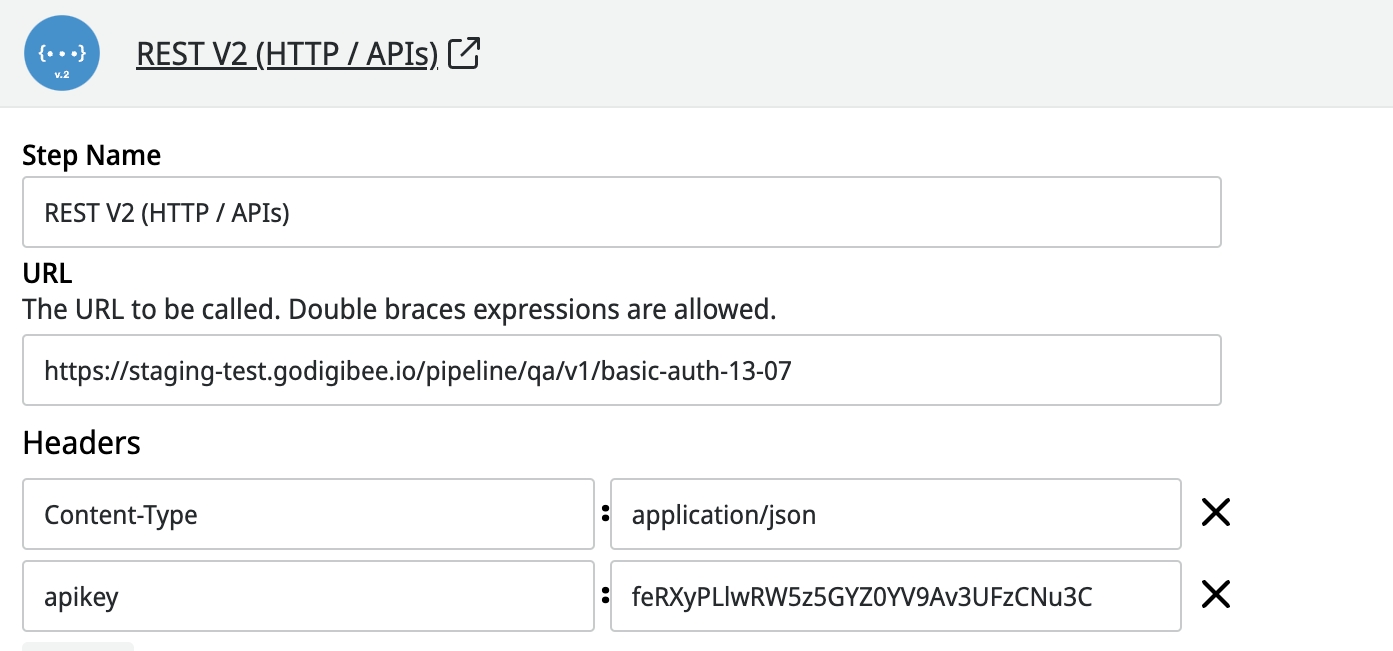The height and width of the screenshot is (651, 1393).
Task: Focus the Step Name input field
Action: tap(621, 212)
